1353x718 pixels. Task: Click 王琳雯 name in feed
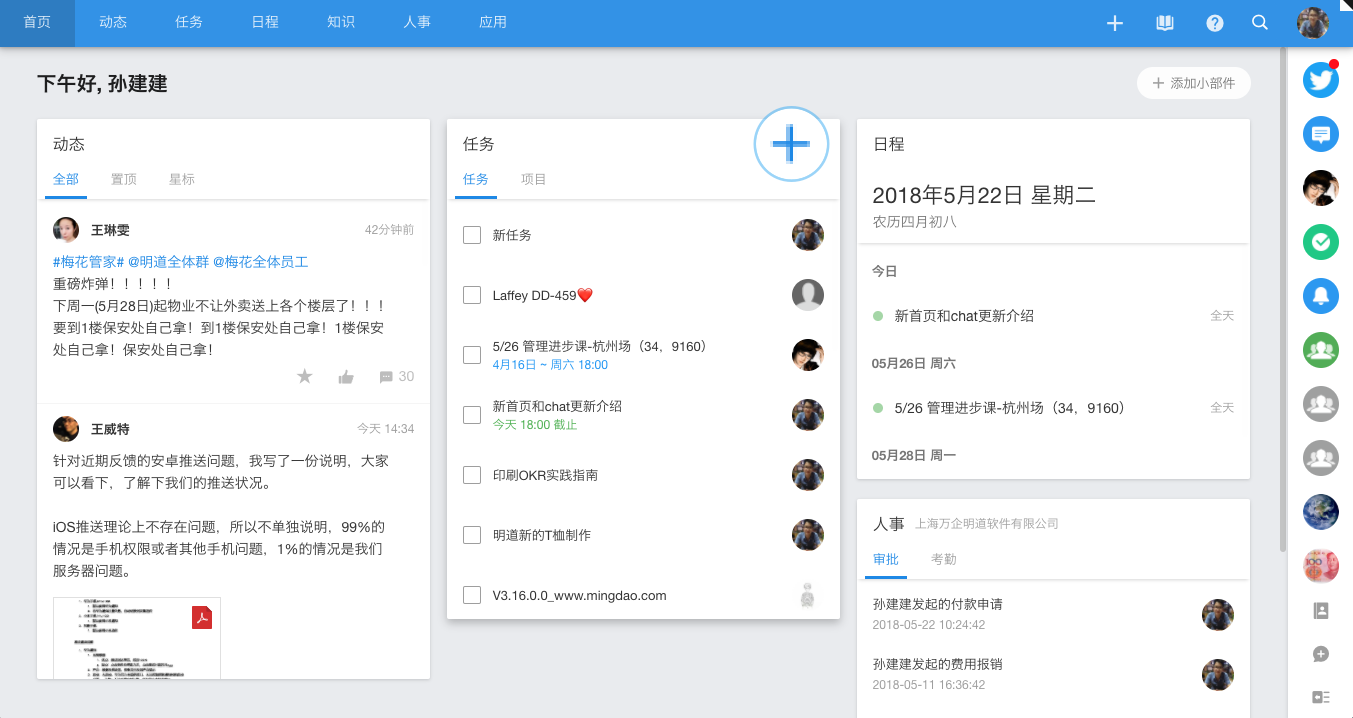pyautogui.click(x=110, y=231)
